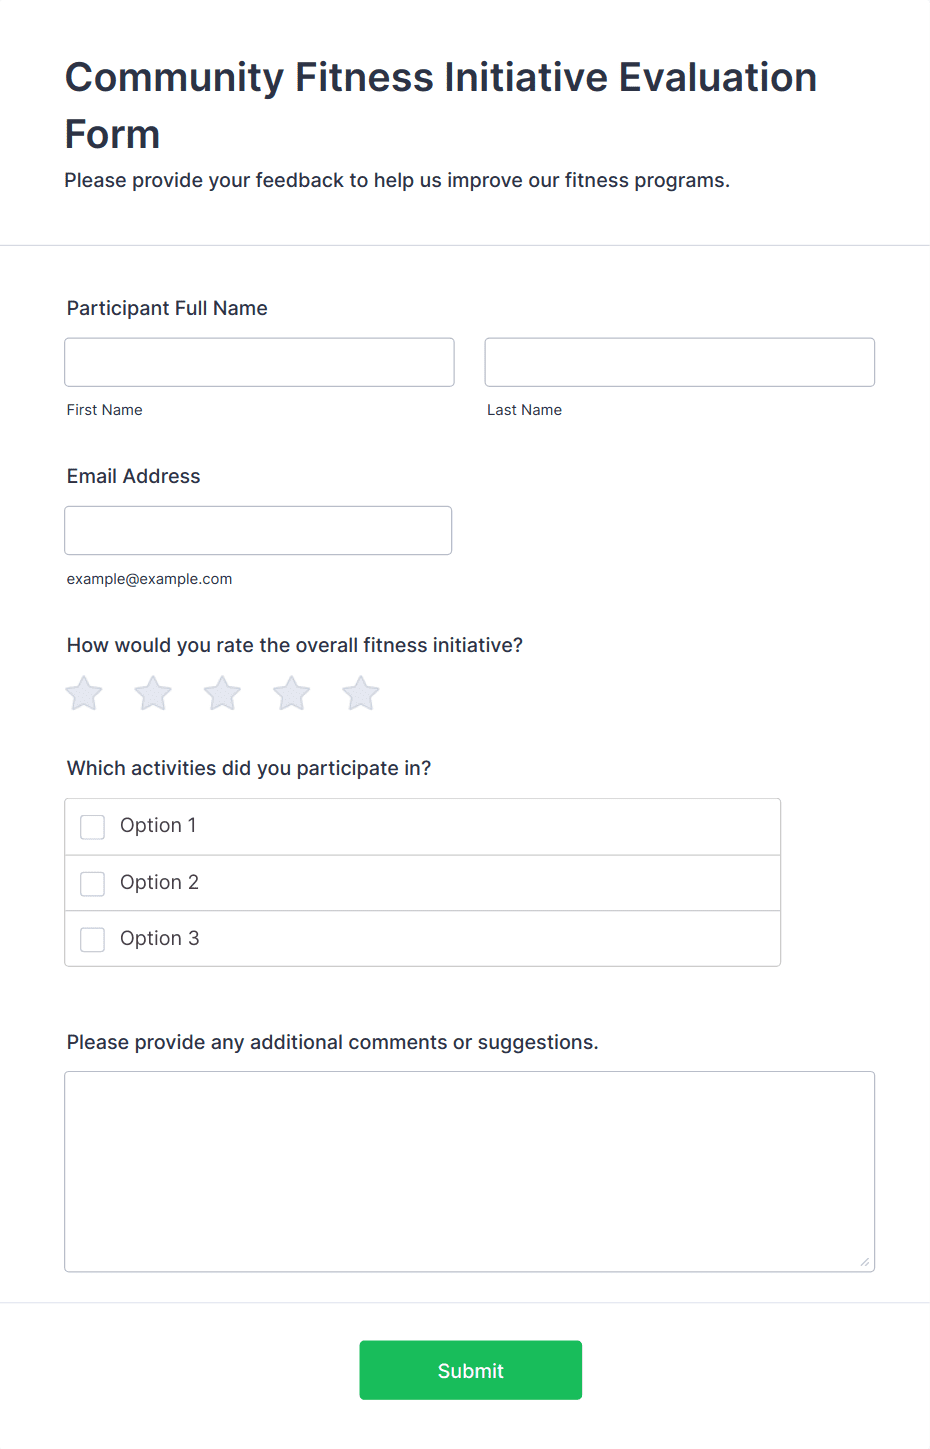Screen dimensions: 930x1449
Task: Click inside the additional comments textarea
Action: pyautogui.click(x=469, y=1171)
